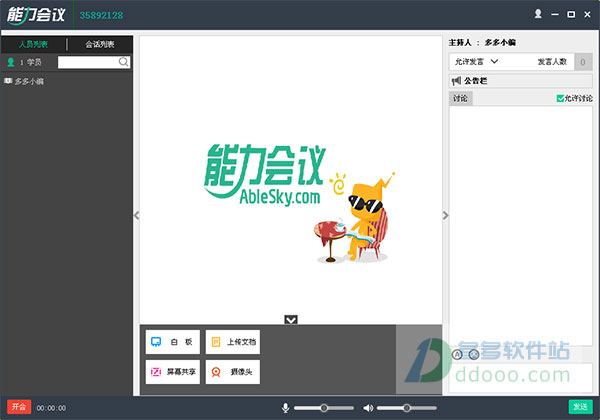Open the 白板 whiteboard tool
The height and width of the screenshot is (420, 600).
173,342
